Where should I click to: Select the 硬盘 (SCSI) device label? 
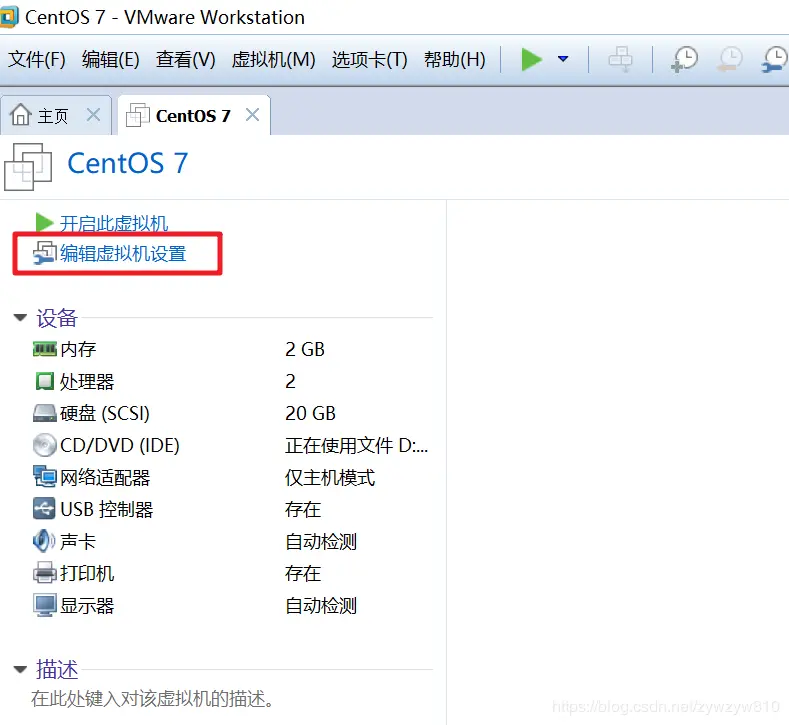click(105, 414)
